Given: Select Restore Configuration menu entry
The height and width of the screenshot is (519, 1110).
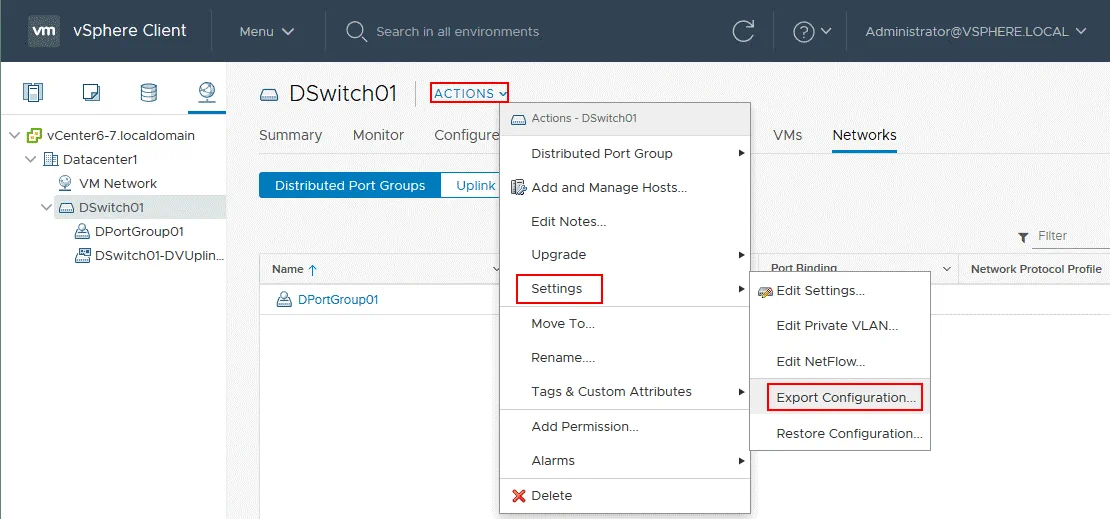Looking at the screenshot, I should 849,434.
